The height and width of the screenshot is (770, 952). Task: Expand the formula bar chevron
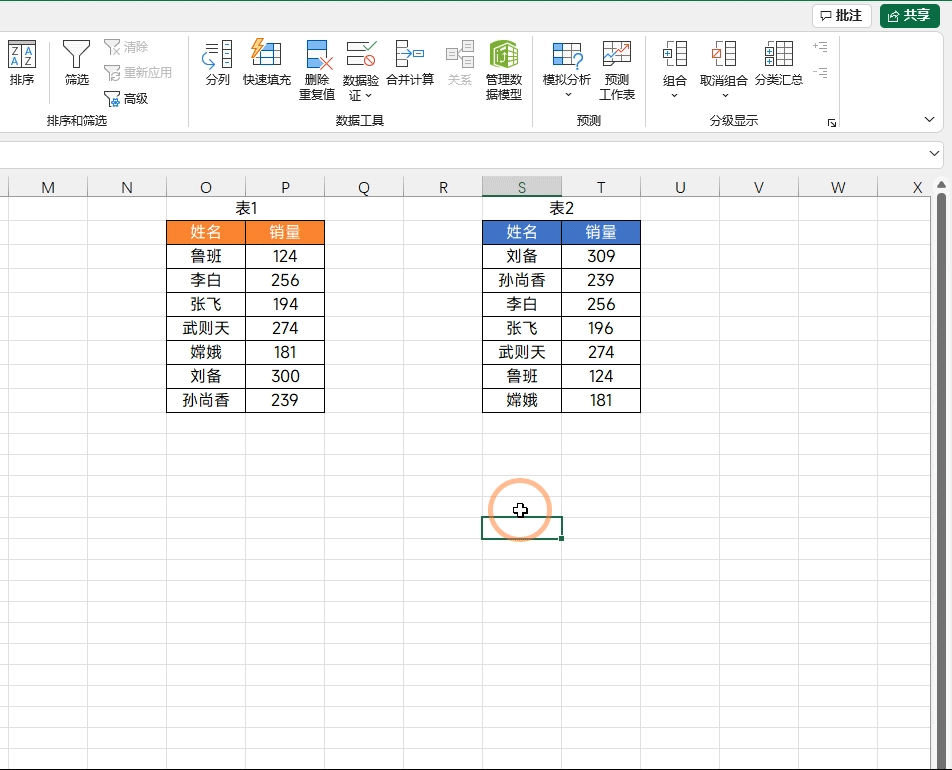tap(934, 154)
